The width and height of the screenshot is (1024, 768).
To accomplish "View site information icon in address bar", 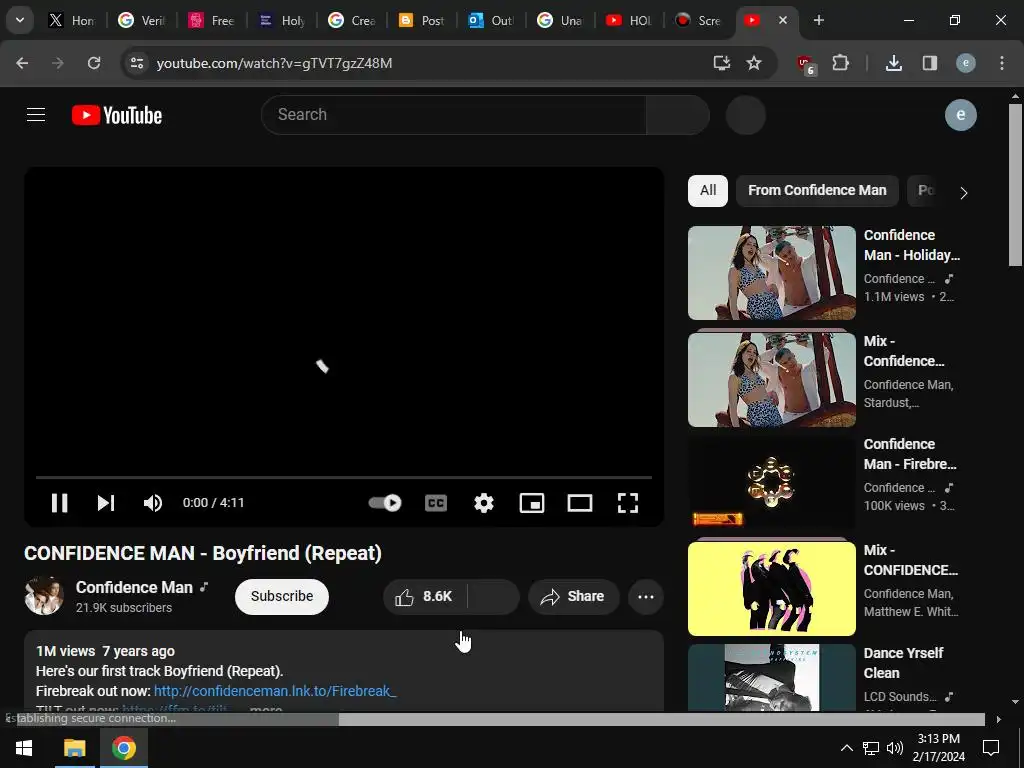I will pos(136,63).
